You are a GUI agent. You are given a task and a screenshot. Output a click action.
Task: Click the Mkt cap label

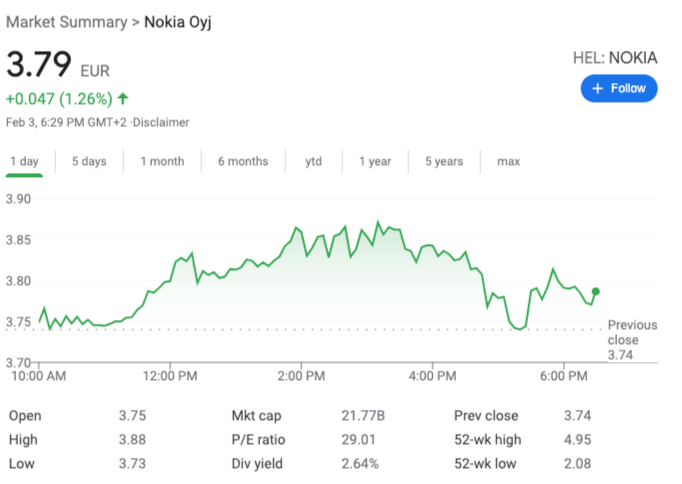point(256,415)
